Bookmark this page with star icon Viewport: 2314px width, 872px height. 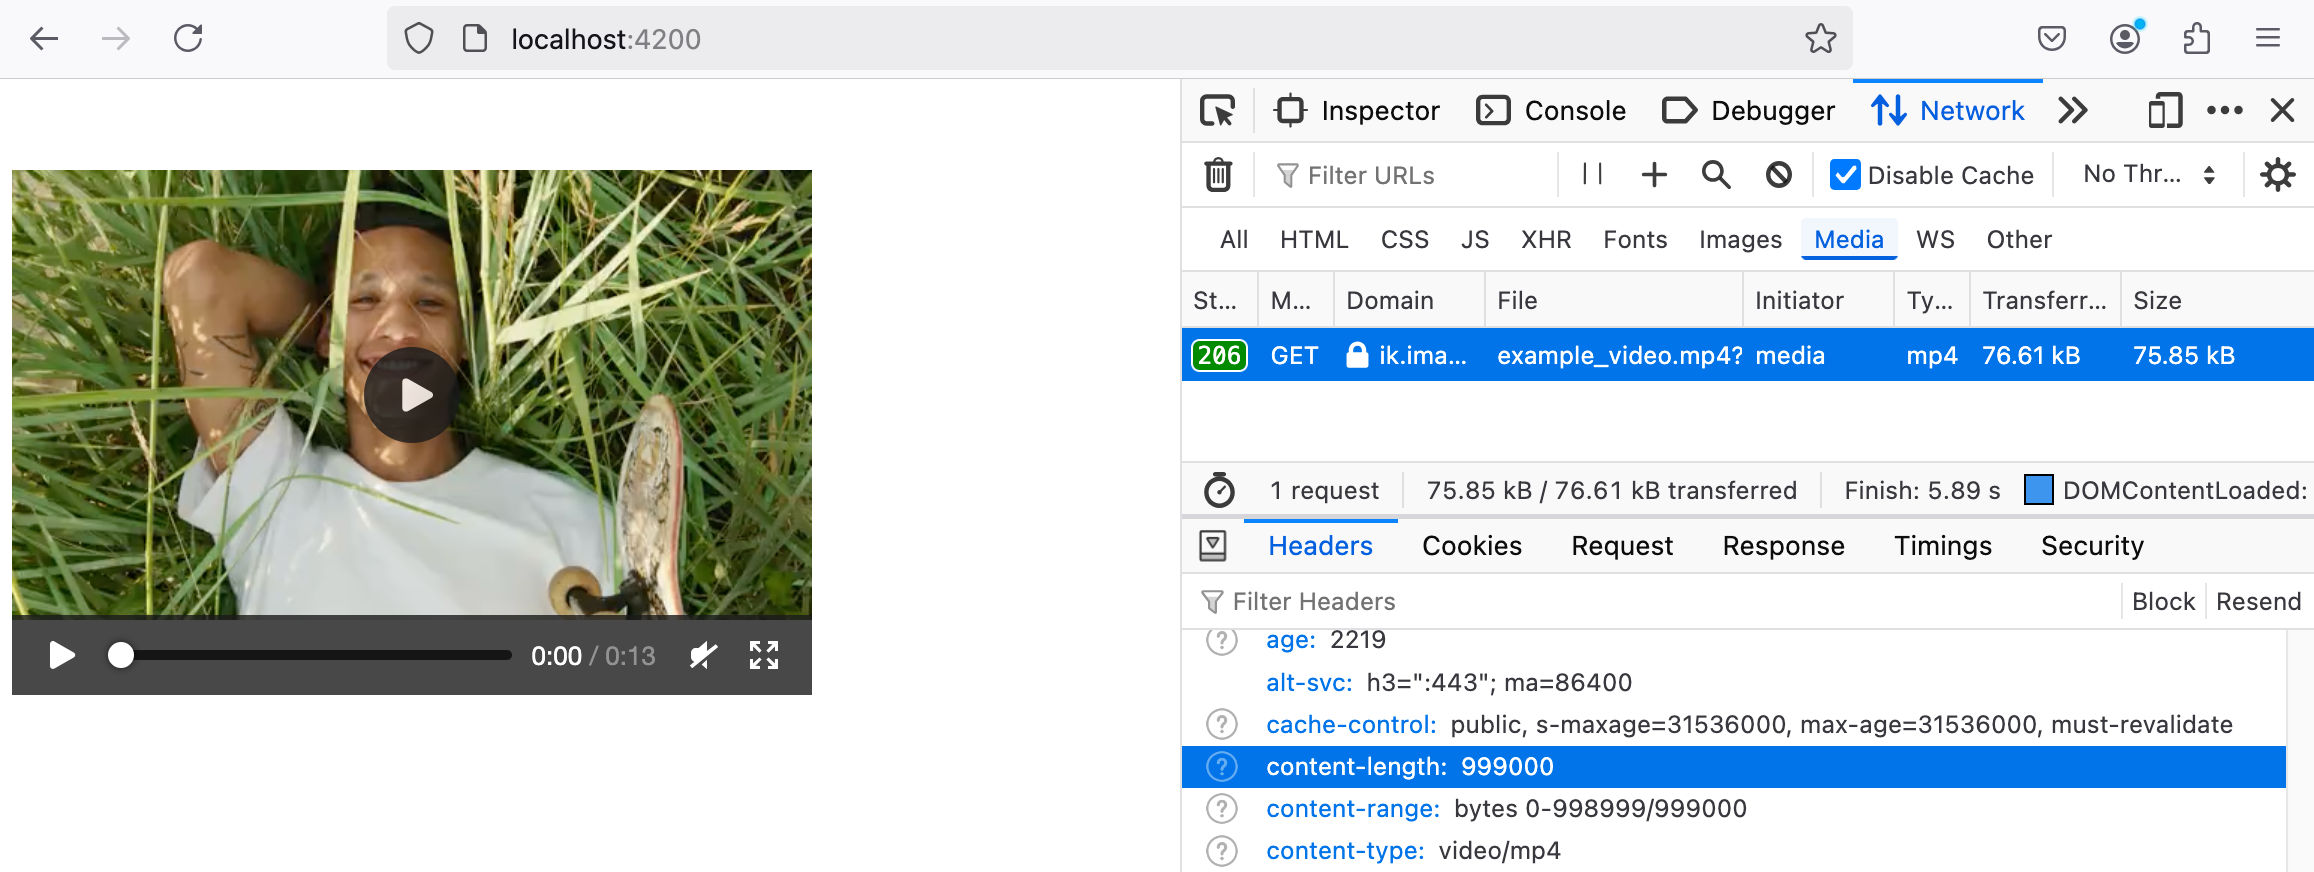(x=1820, y=39)
